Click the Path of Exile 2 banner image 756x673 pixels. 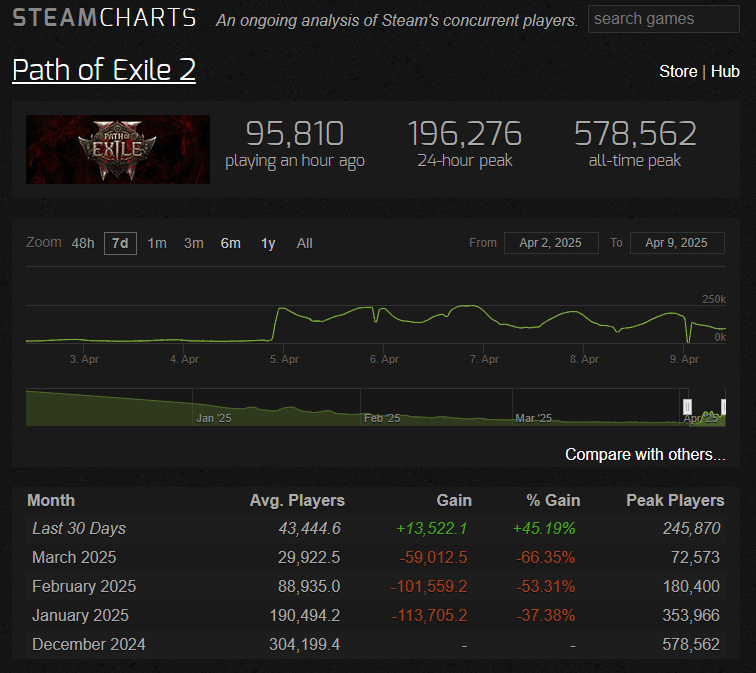(118, 149)
